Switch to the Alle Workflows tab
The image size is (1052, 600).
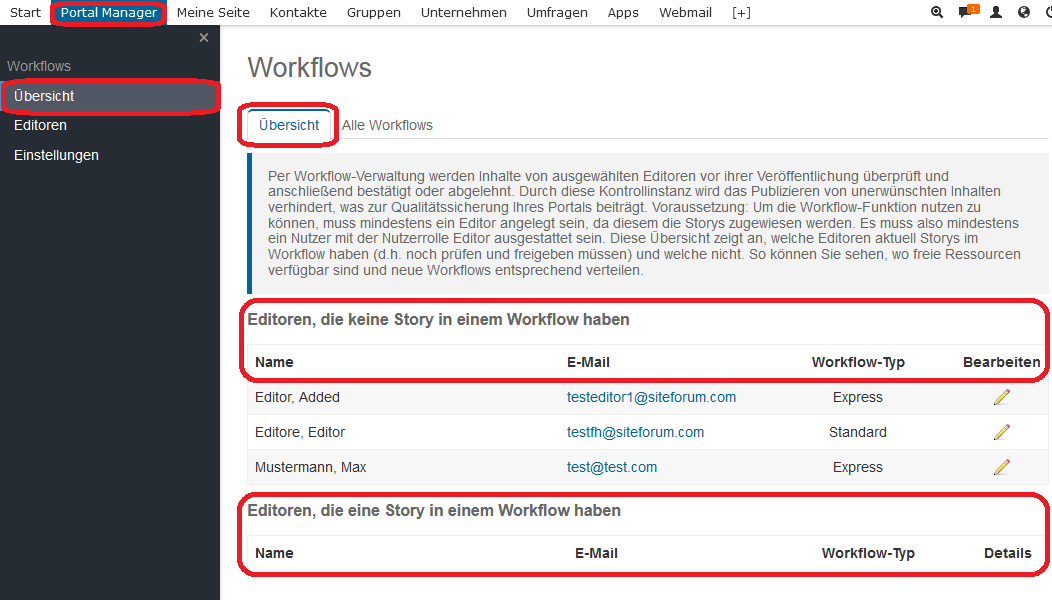pyautogui.click(x=387, y=125)
